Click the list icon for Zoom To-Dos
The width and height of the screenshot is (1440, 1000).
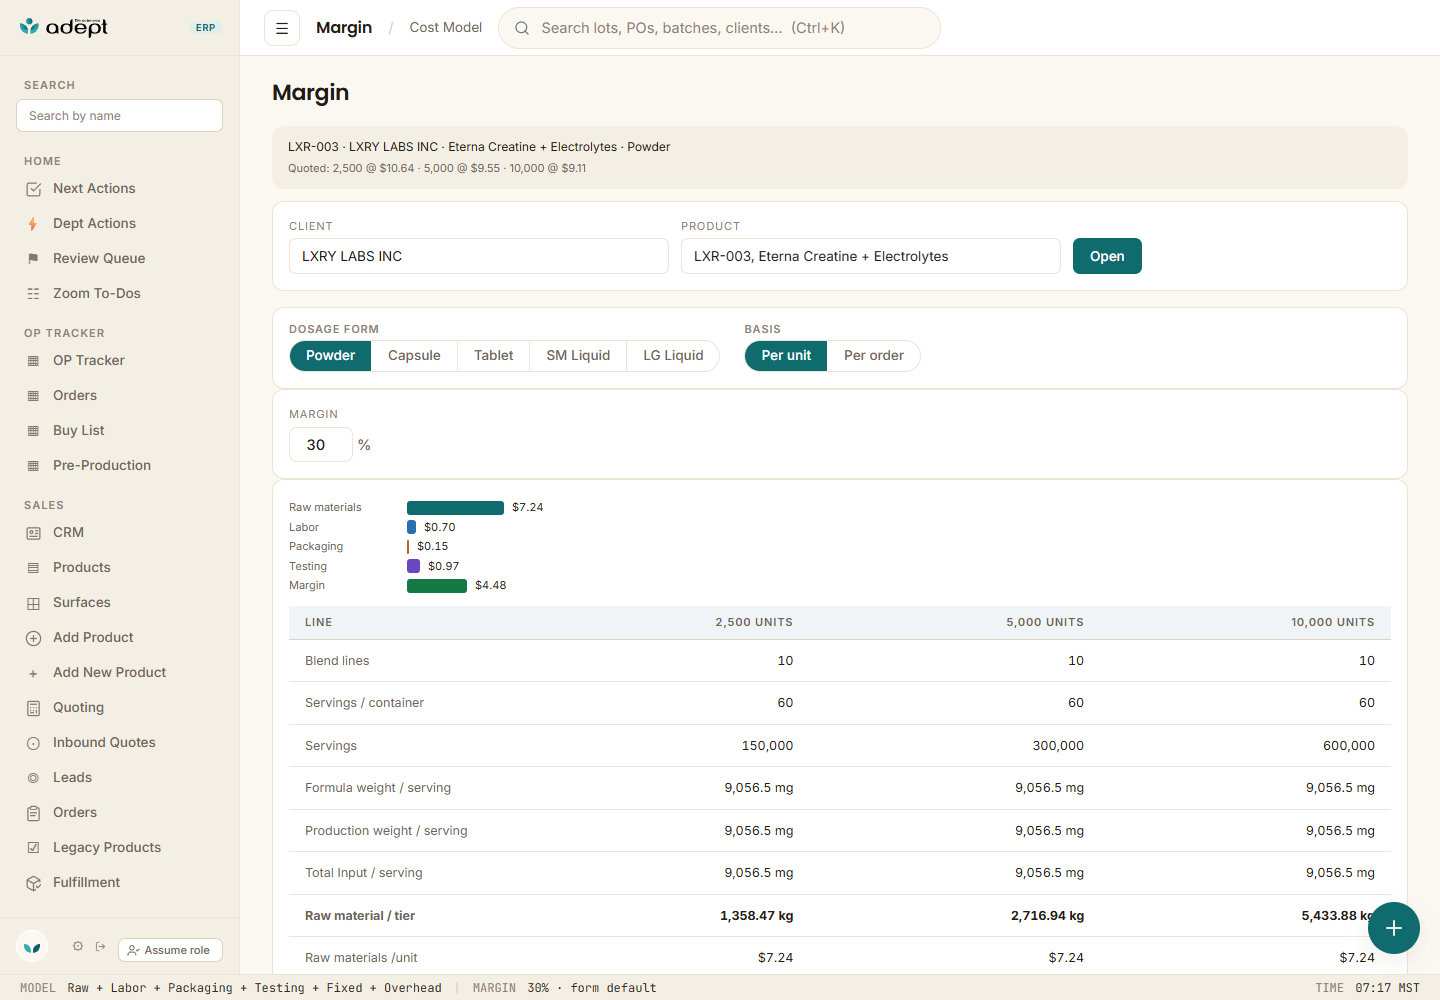click(x=33, y=294)
